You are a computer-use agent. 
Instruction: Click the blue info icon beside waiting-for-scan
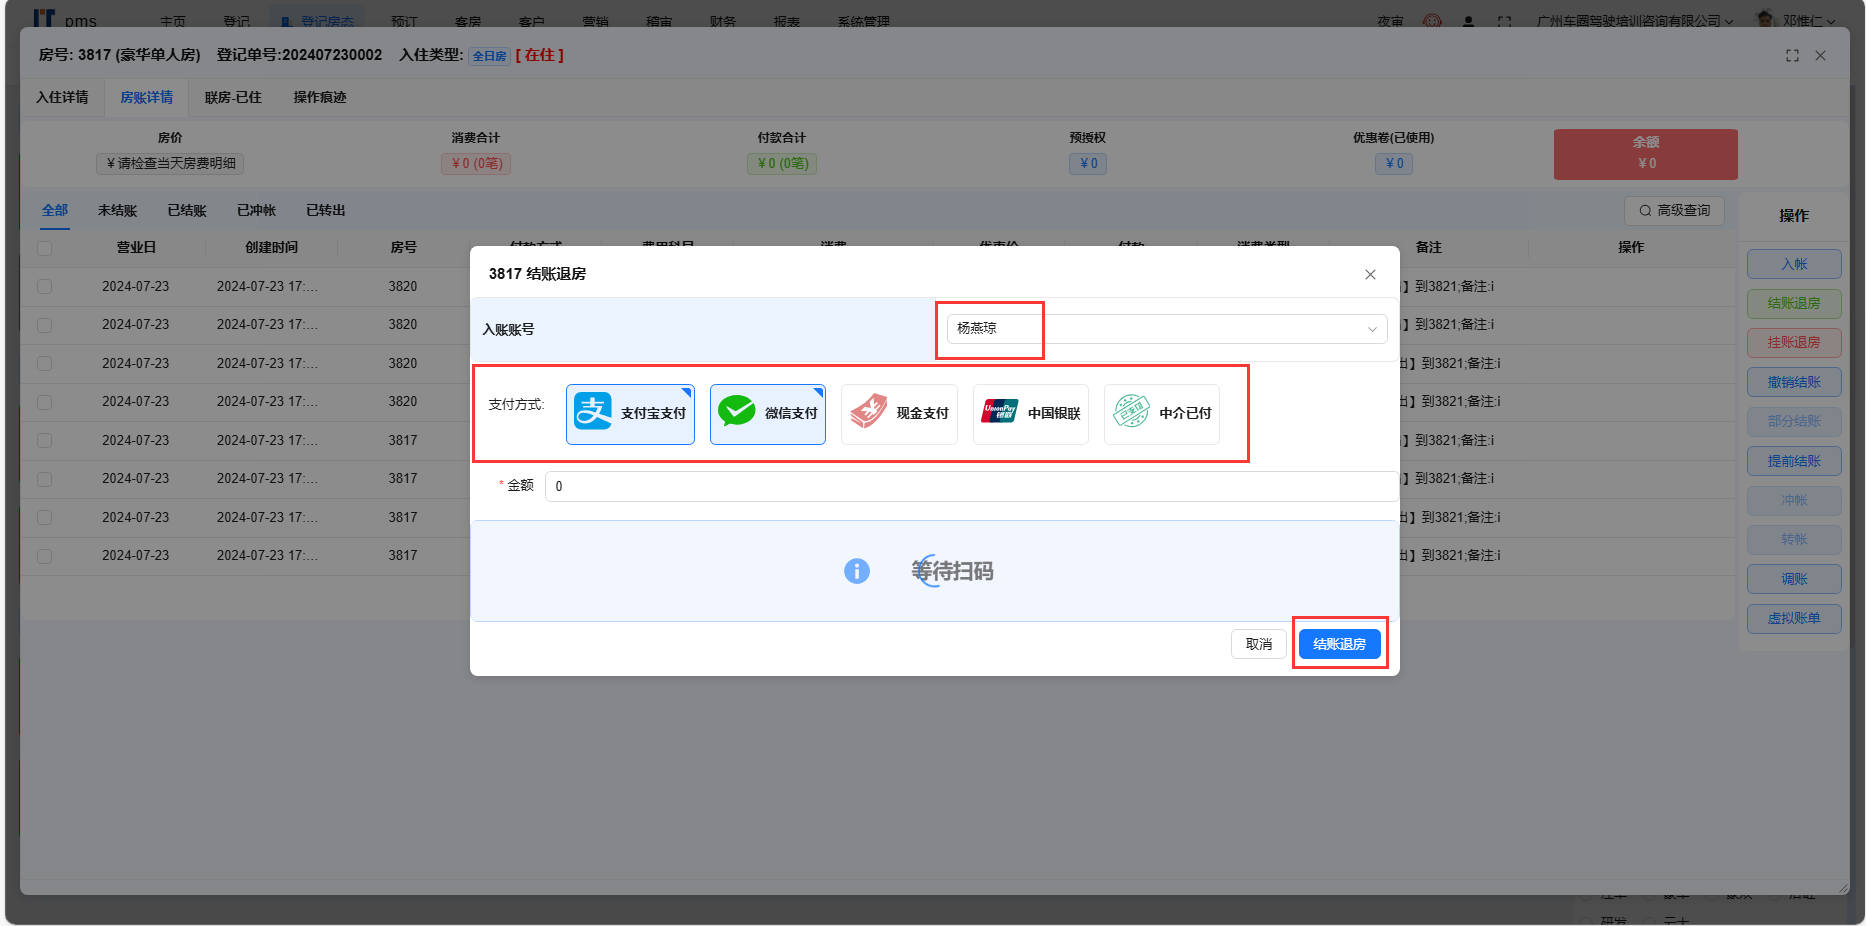coord(857,571)
